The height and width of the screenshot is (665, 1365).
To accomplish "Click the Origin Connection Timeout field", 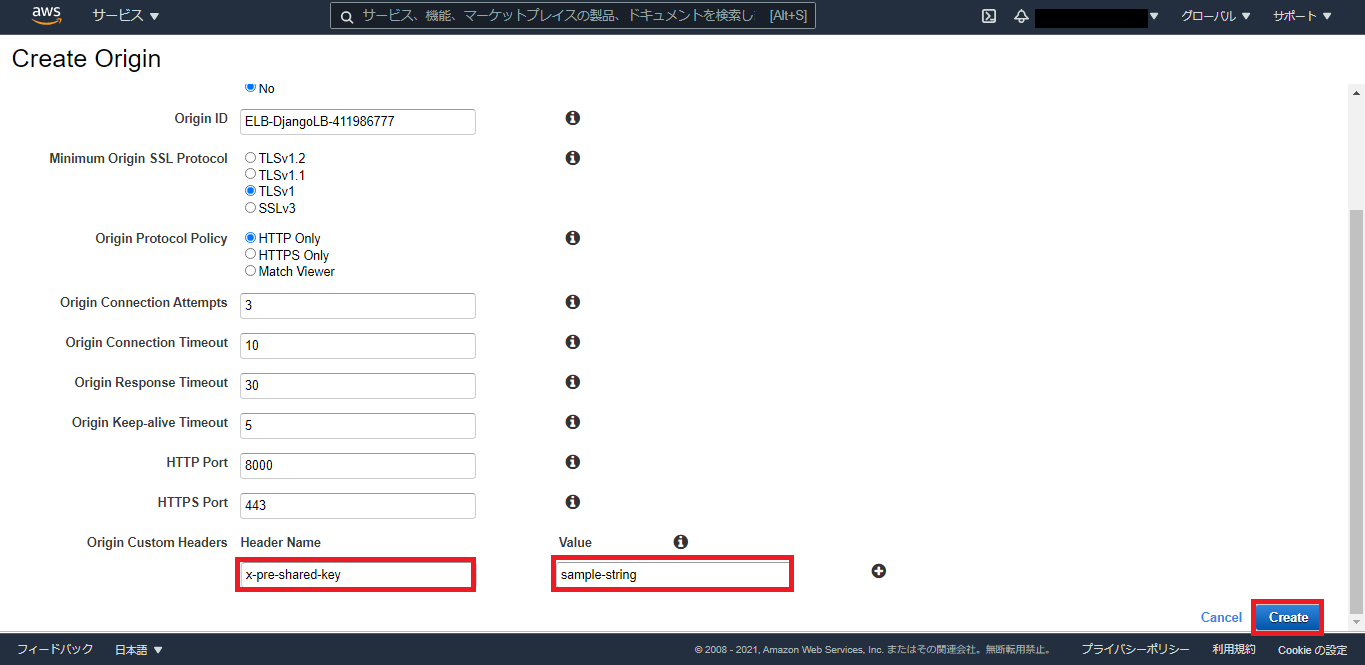I will pos(358,346).
